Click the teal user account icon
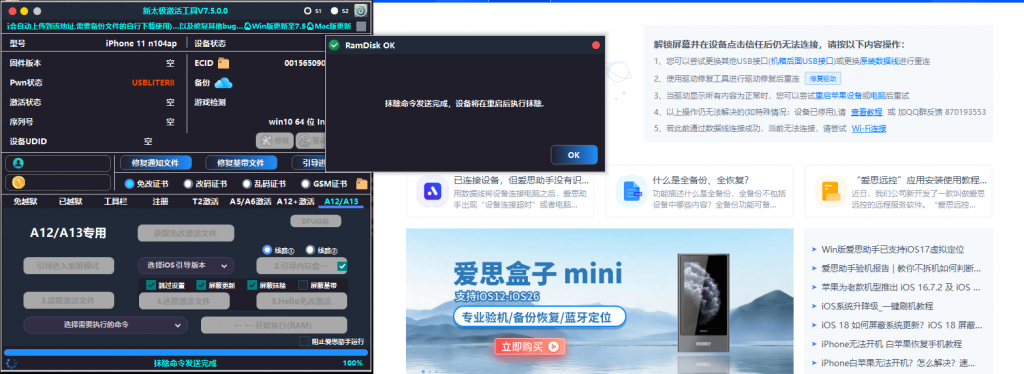The width and height of the screenshot is (1024, 374). 18,163
